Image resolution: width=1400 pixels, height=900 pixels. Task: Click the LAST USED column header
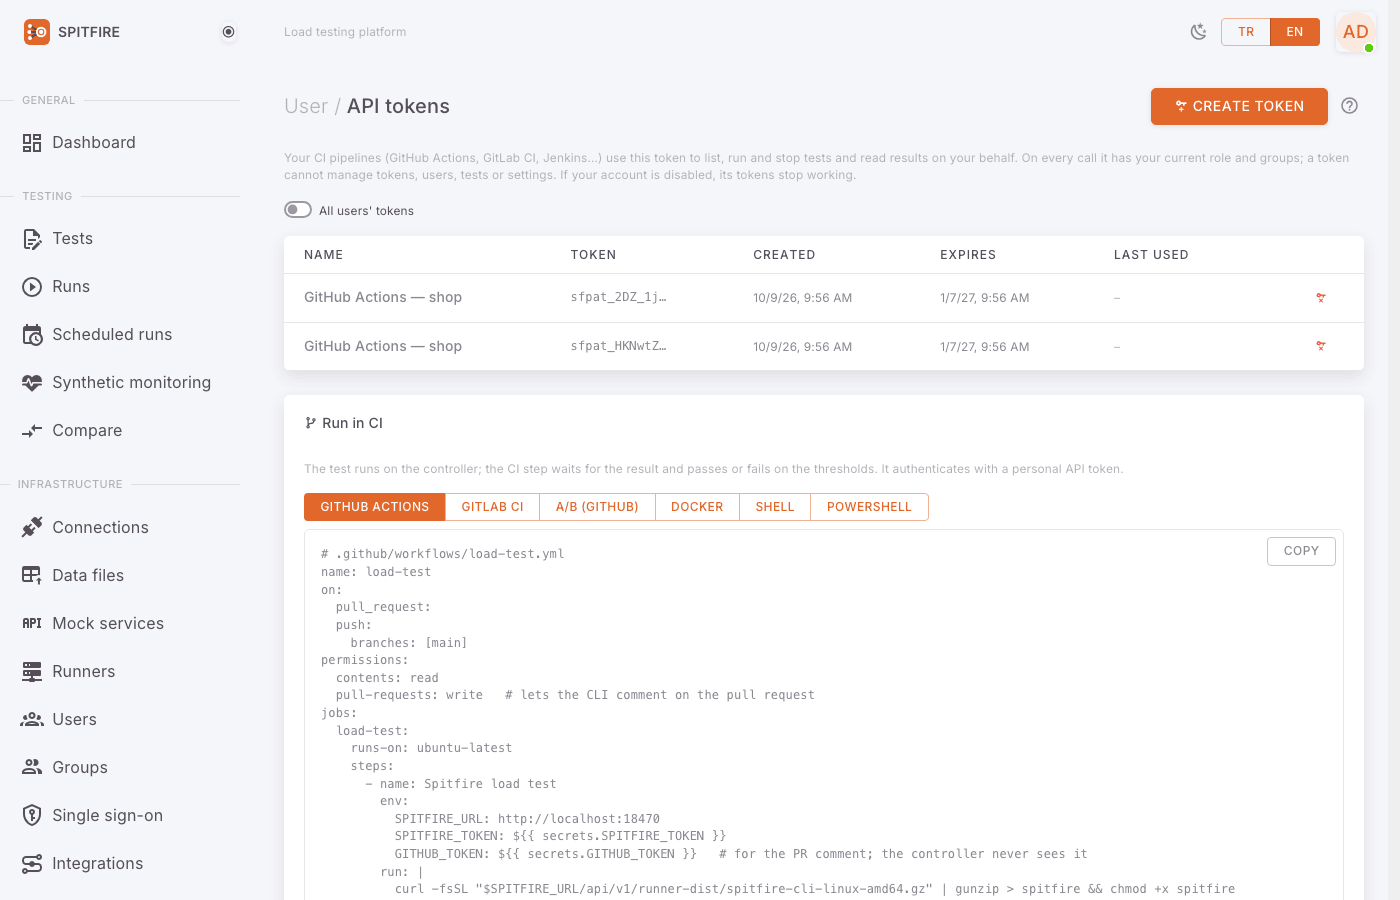(1151, 255)
